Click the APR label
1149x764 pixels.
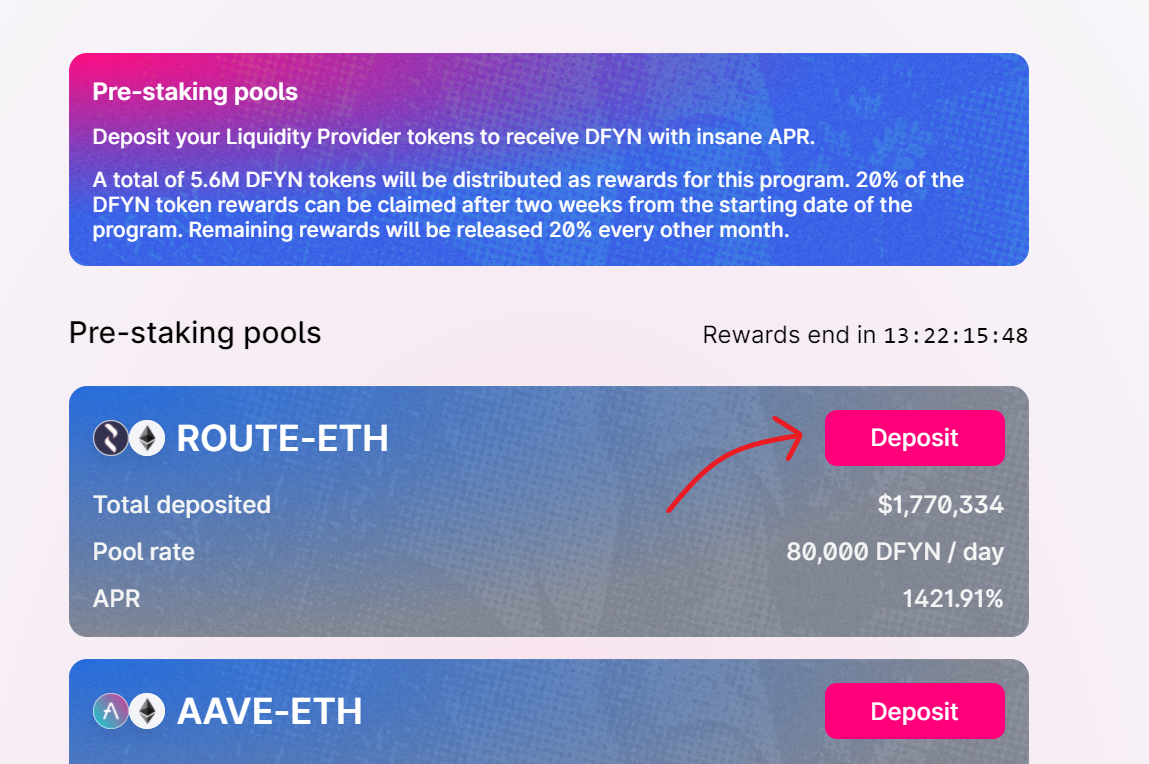pyautogui.click(x=117, y=599)
